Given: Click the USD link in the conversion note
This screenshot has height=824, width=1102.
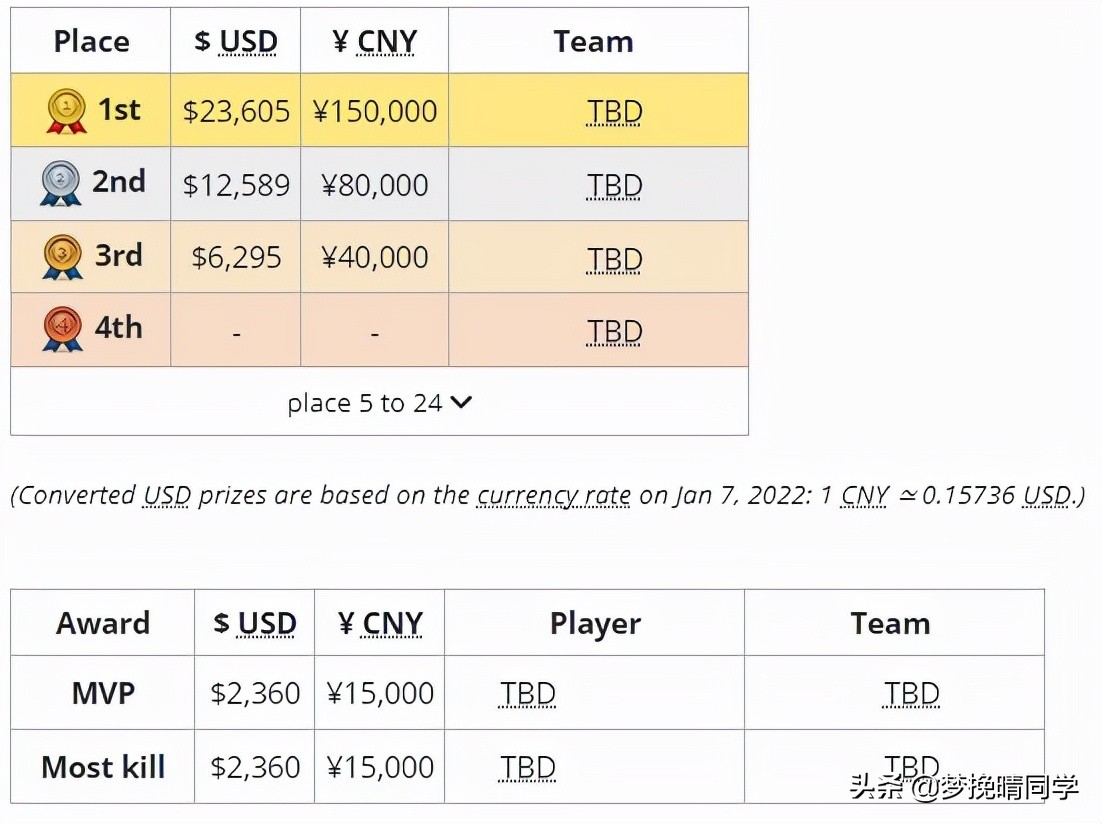Looking at the screenshot, I should (167, 496).
